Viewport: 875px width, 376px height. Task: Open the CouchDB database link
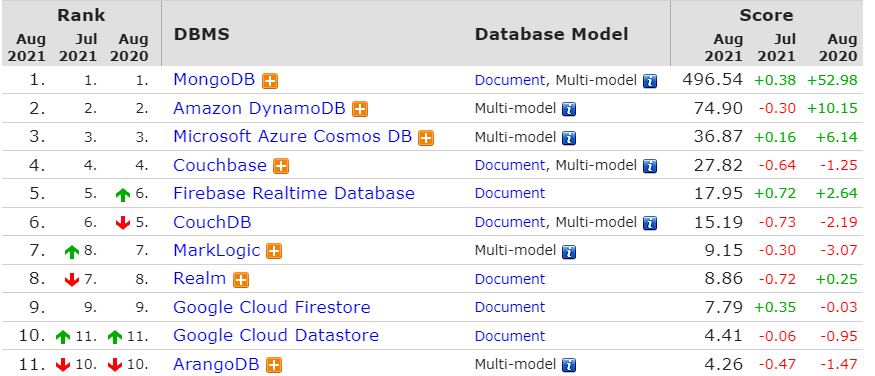pyautogui.click(x=213, y=222)
